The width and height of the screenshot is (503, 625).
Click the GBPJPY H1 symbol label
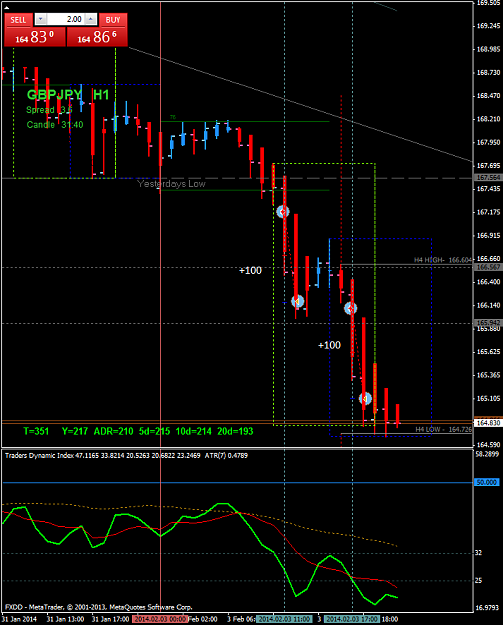(x=68, y=95)
